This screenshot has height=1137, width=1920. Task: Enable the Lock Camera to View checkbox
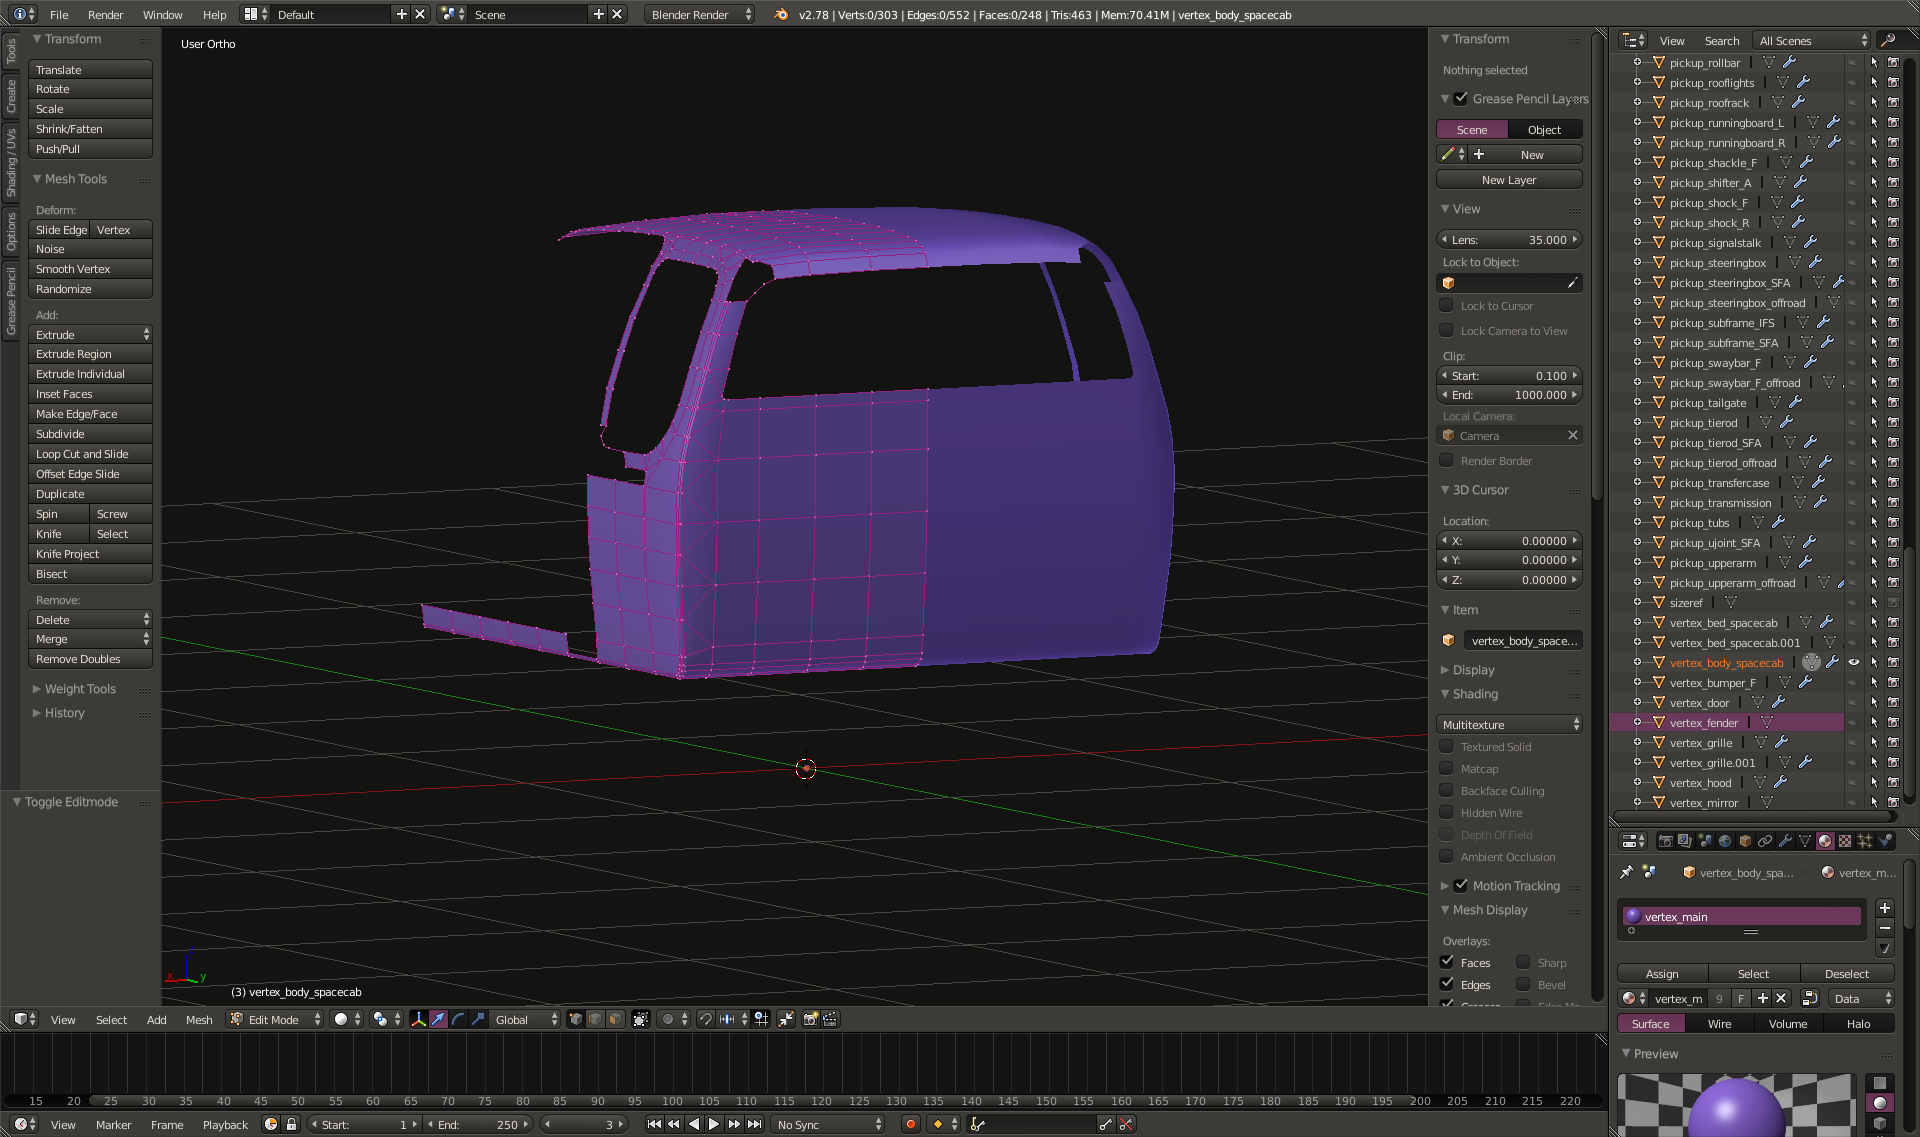pyautogui.click(x=1446, y=330)
